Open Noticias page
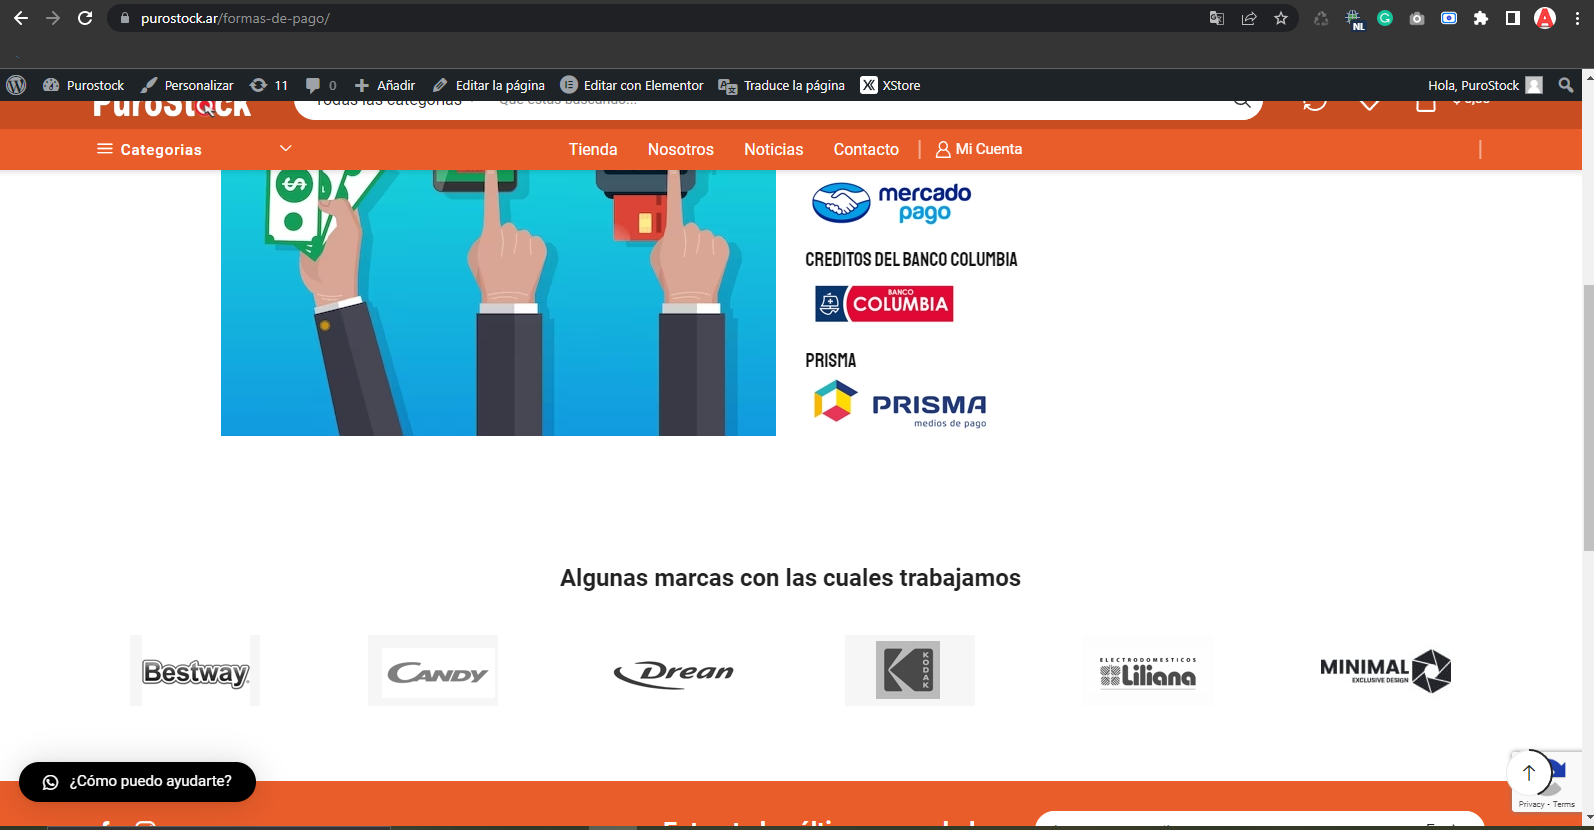The width and height of the screenshot is (1594, 830). [x=774, y=149]
